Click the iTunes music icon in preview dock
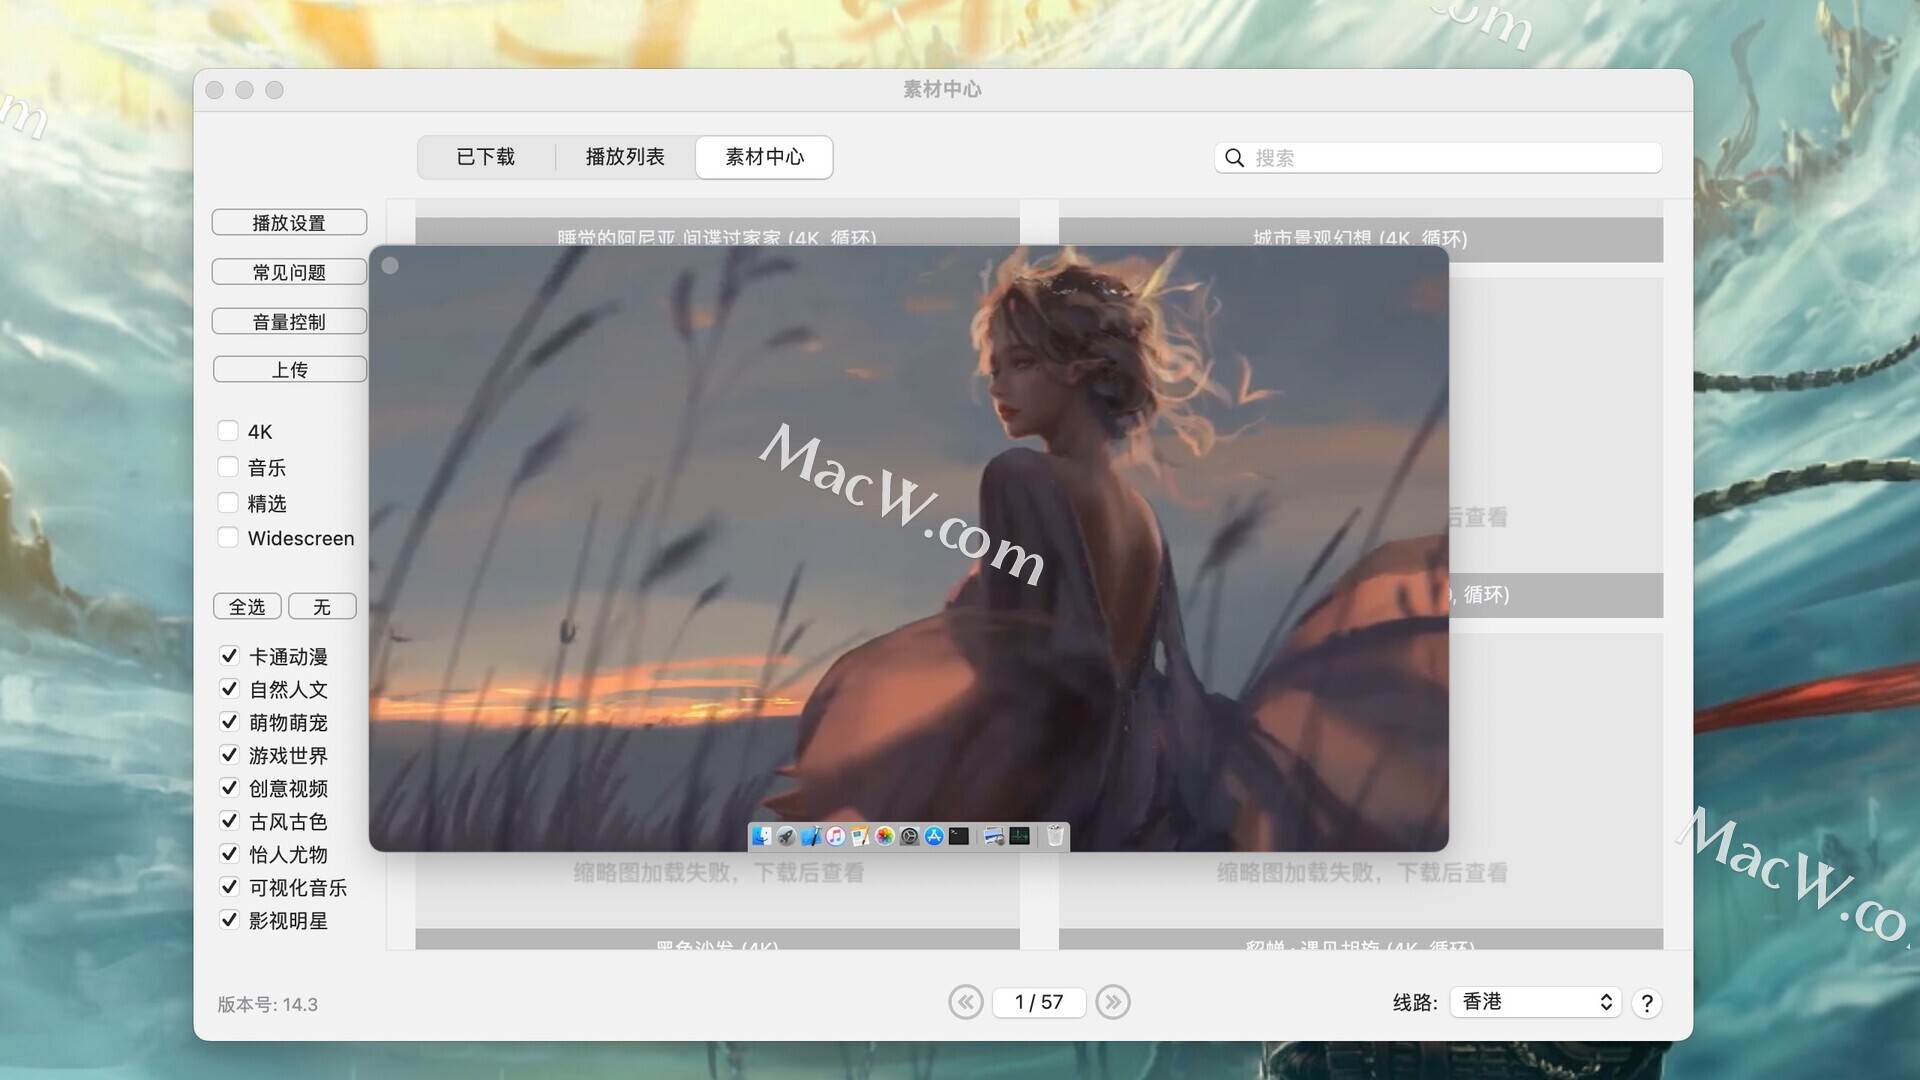Viewport: 1920px width, 1080px height. point(835,836)
